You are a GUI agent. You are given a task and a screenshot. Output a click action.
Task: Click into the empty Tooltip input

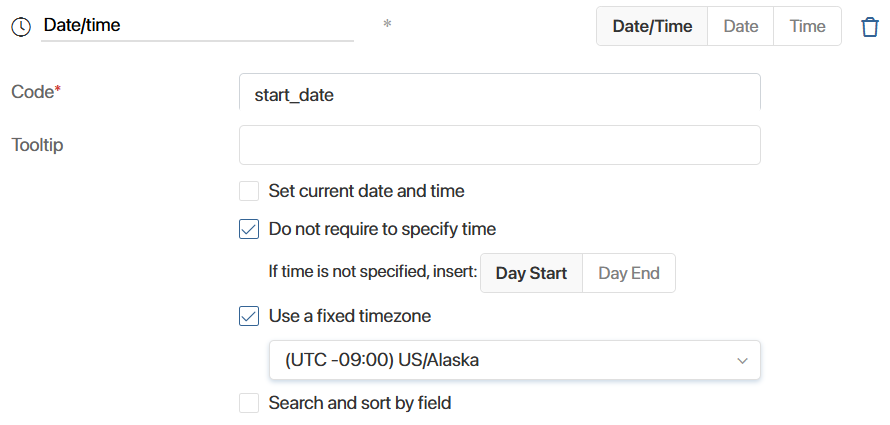(x=499, y=145)
